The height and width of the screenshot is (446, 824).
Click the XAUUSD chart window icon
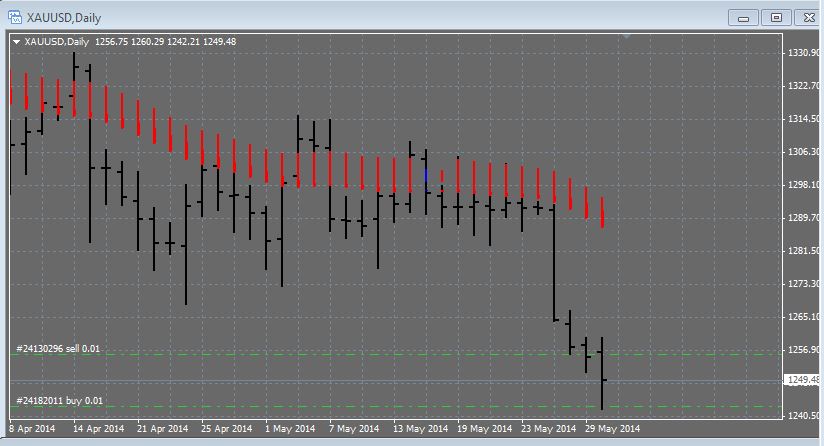coord(15,17)
